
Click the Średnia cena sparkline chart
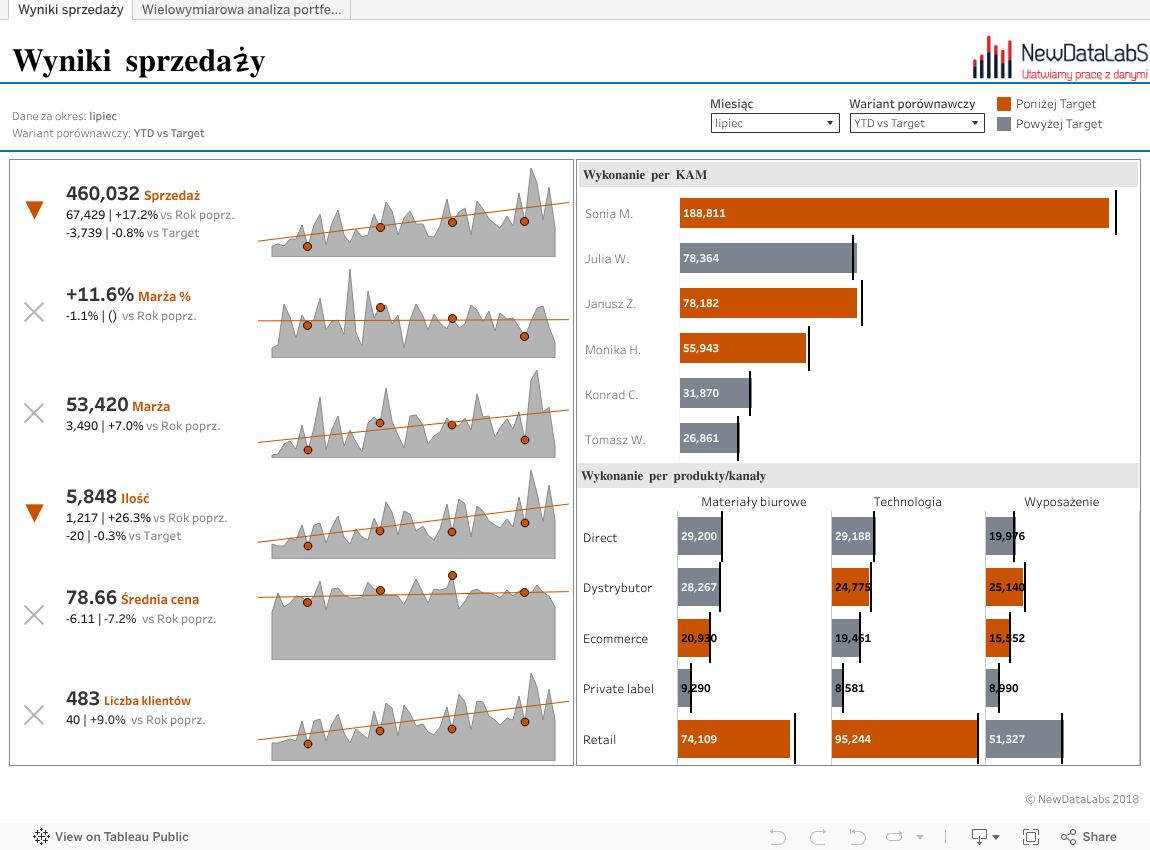[x=414, y=616]
